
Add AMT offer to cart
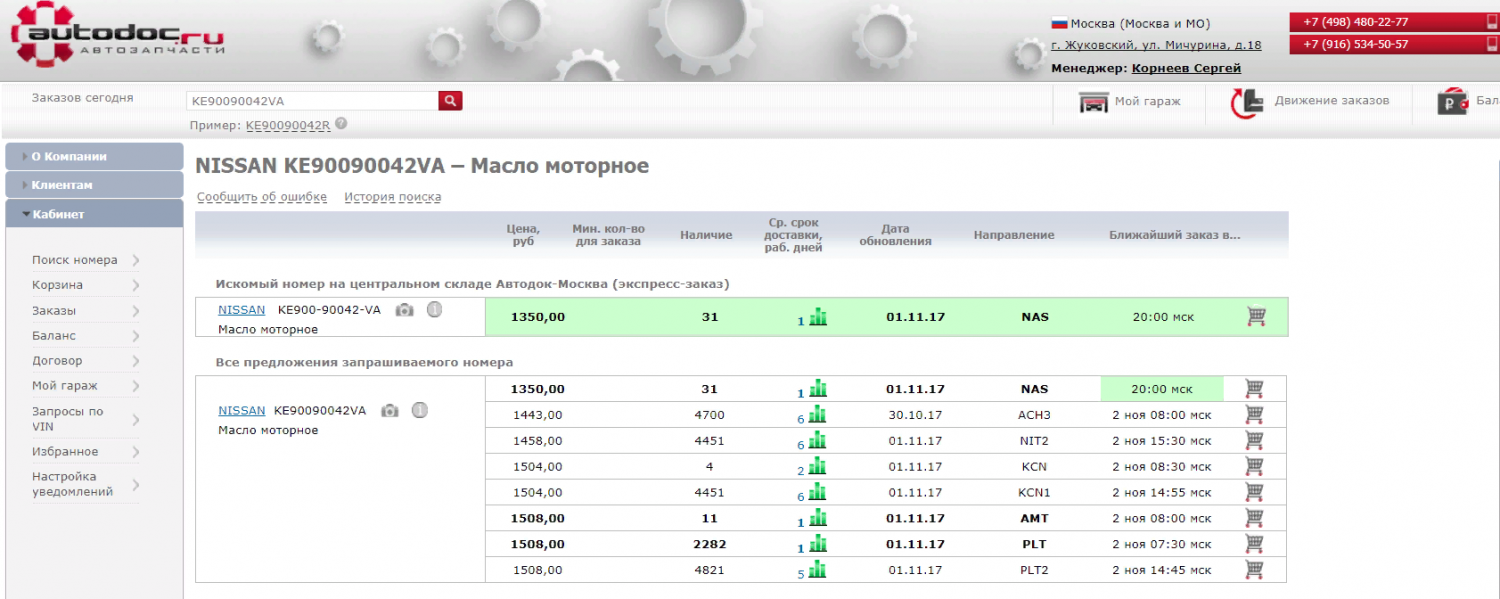pos(1254,518)
